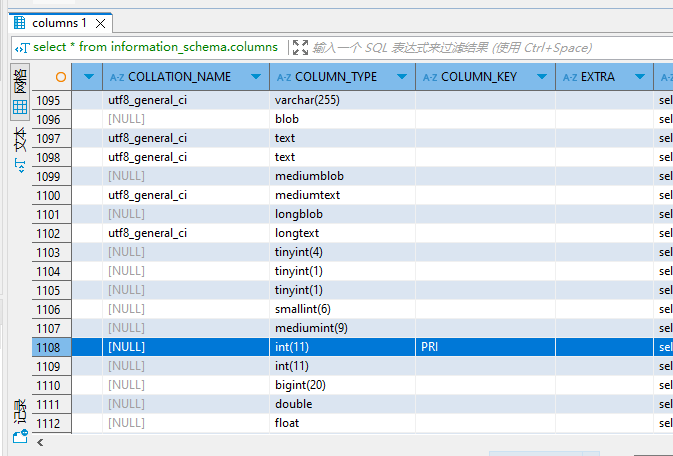
Task: Open dropdown arrow of the first narrow column
Action: click(89, 76)
